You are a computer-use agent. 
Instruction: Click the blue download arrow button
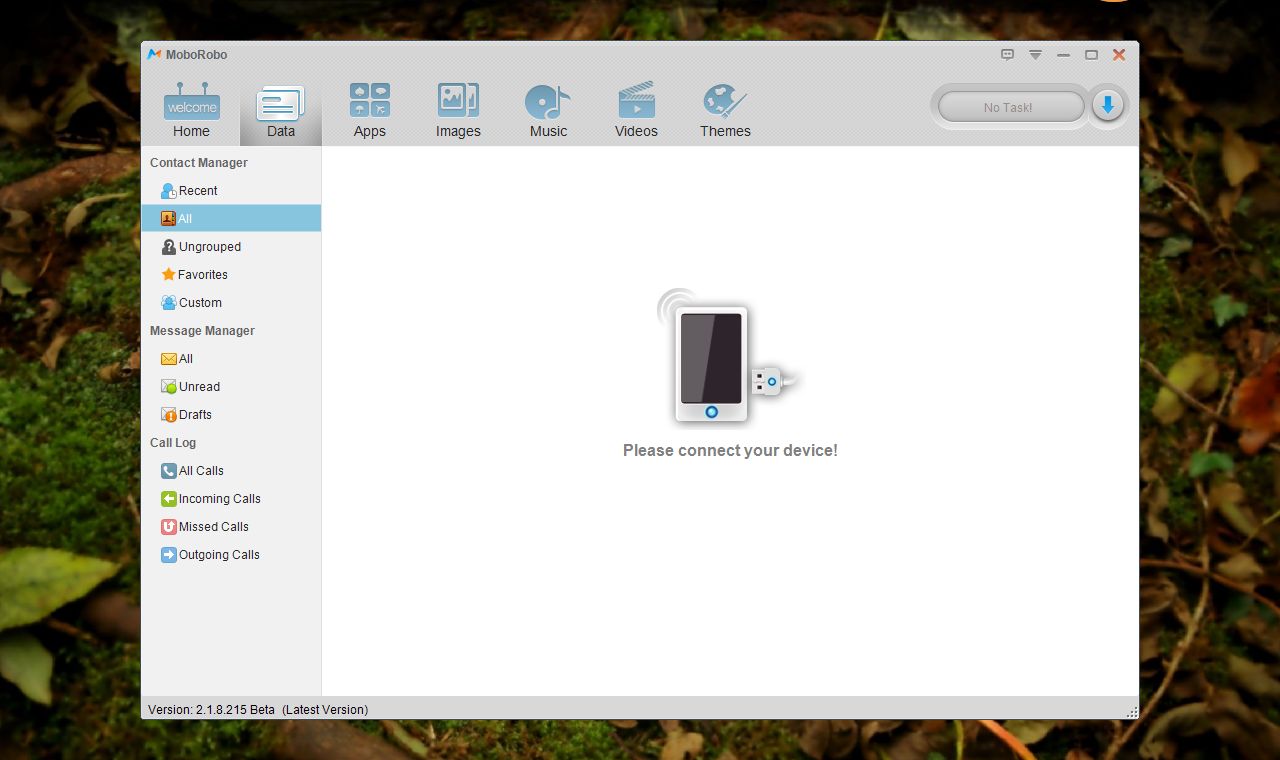click(x=1107, y=105)
